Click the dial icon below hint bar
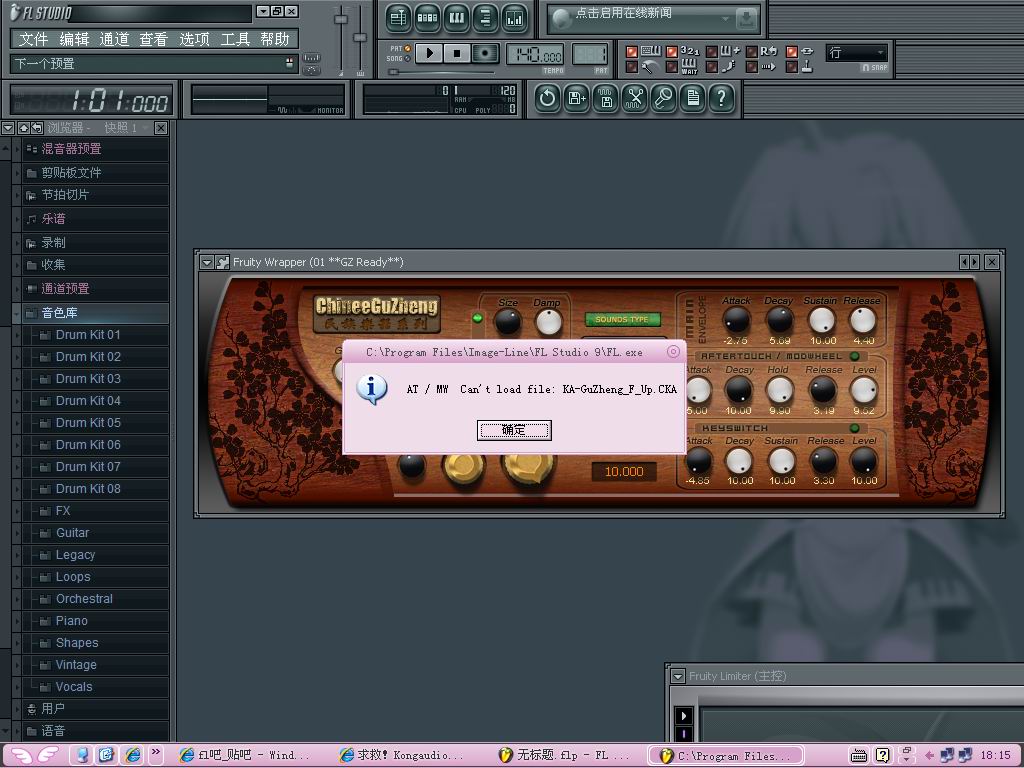 coord(312,70)
